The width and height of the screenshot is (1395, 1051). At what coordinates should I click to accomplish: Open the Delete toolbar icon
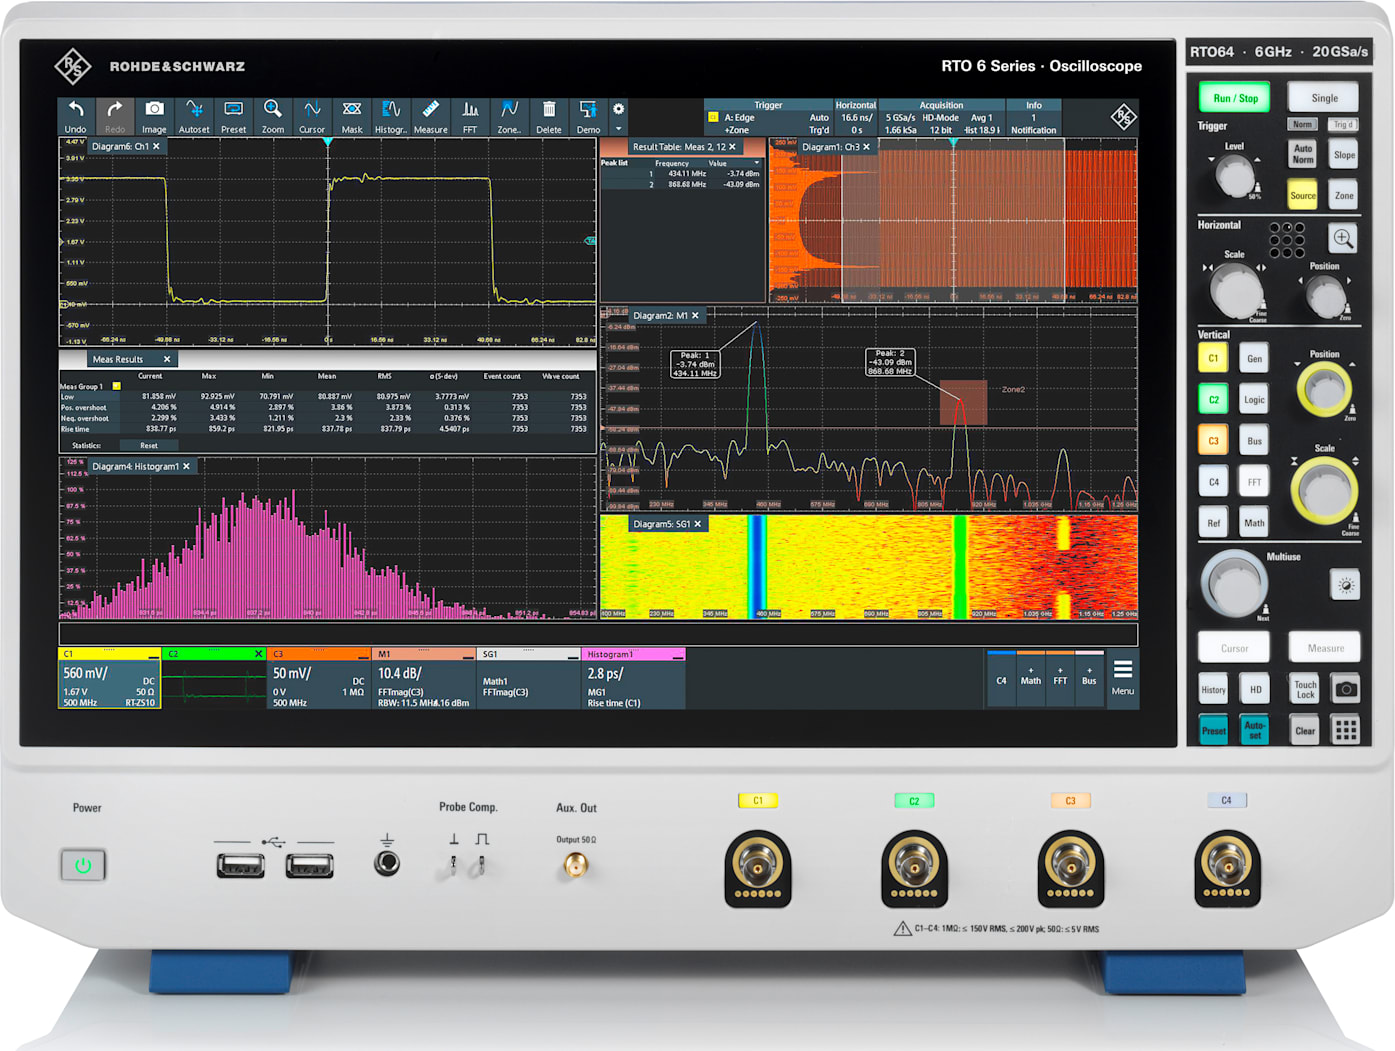click(549, 115)
